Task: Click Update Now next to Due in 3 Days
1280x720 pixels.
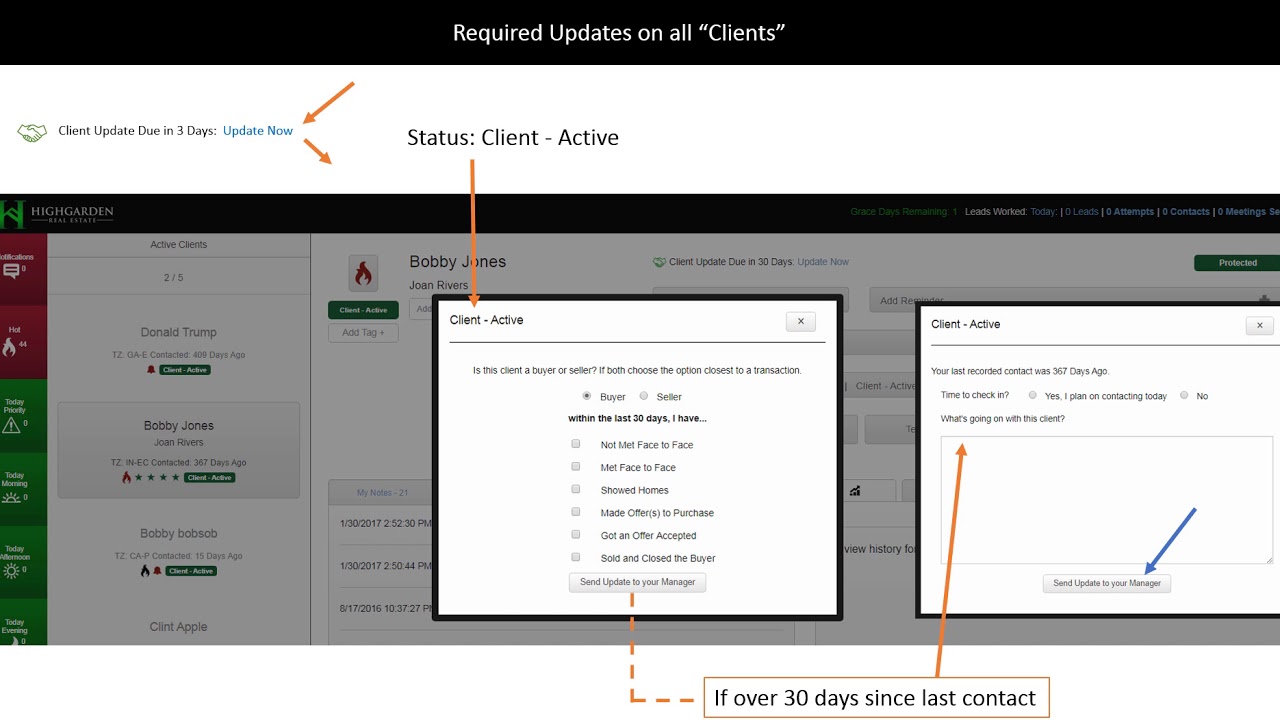Action: (258, 131)
